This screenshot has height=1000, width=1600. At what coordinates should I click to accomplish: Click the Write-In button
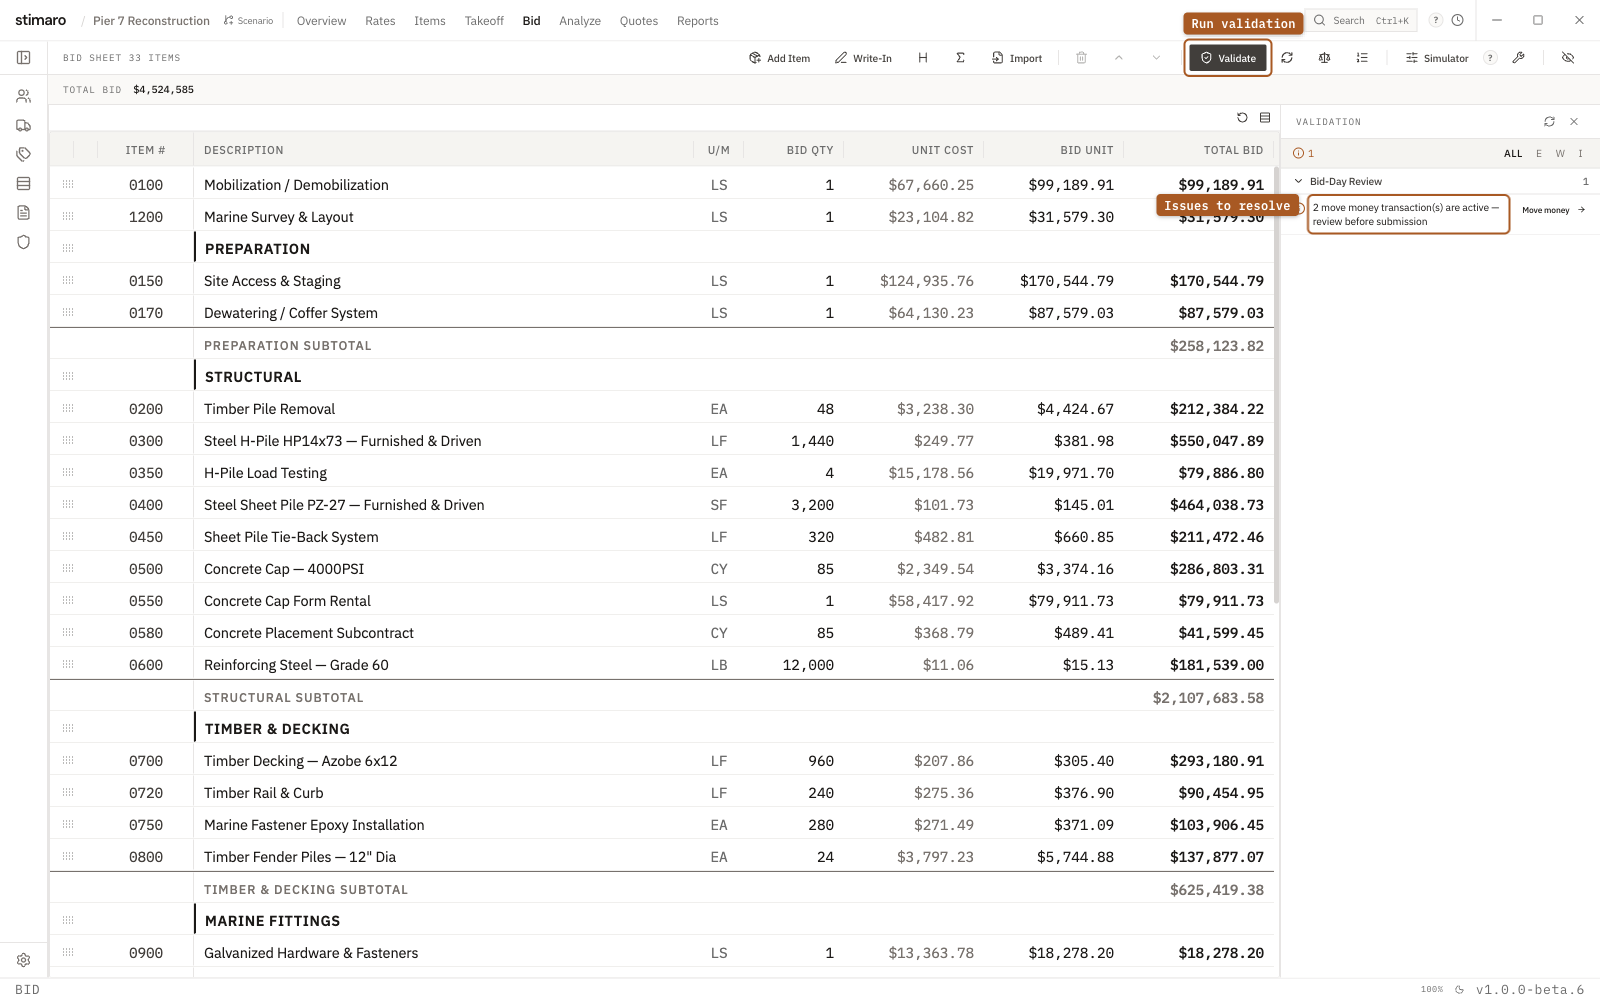(863, 58)
